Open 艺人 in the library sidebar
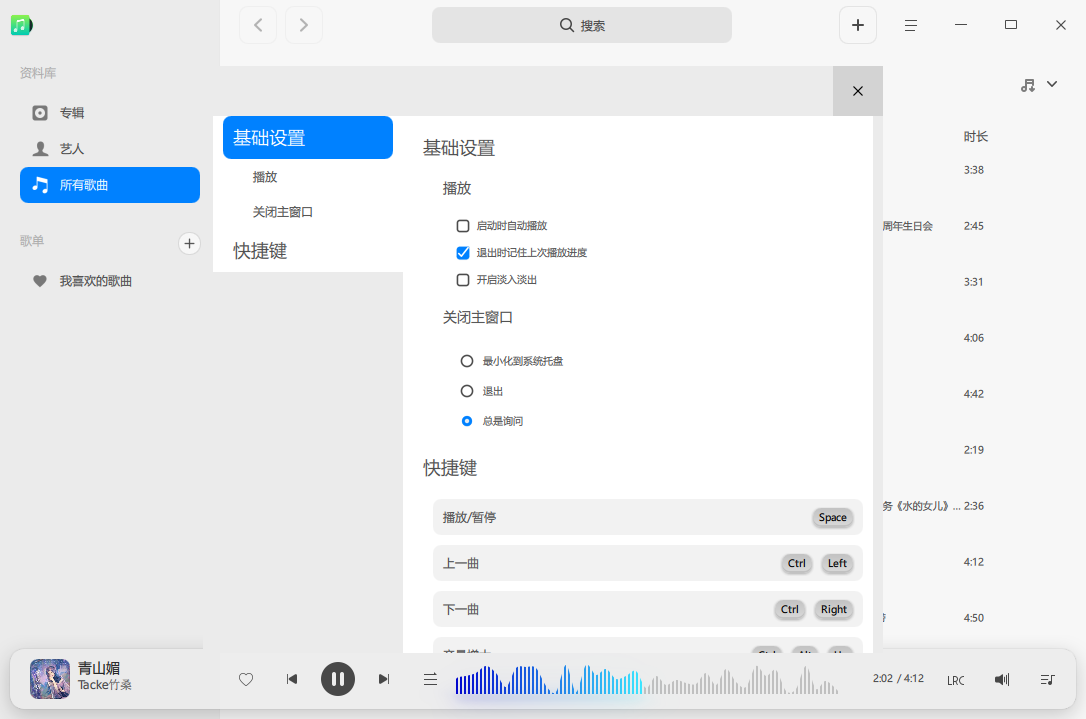The image size is (1086, 719). tap(110, 149)
